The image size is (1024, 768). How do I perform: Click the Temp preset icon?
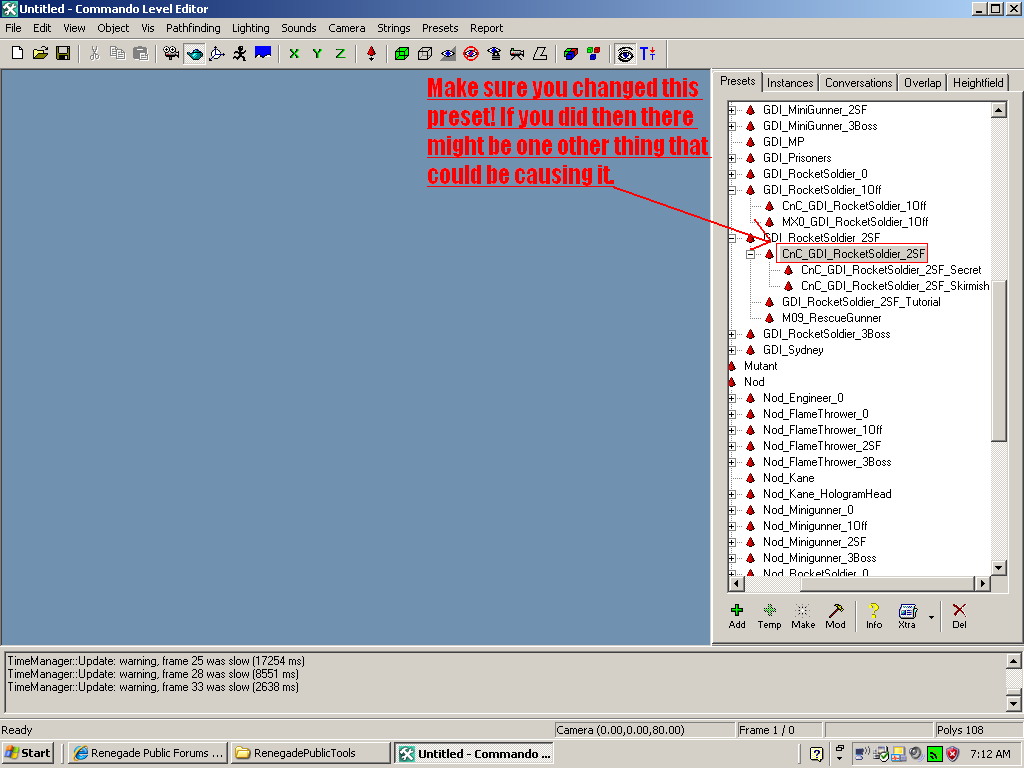[x=769, y=615]
